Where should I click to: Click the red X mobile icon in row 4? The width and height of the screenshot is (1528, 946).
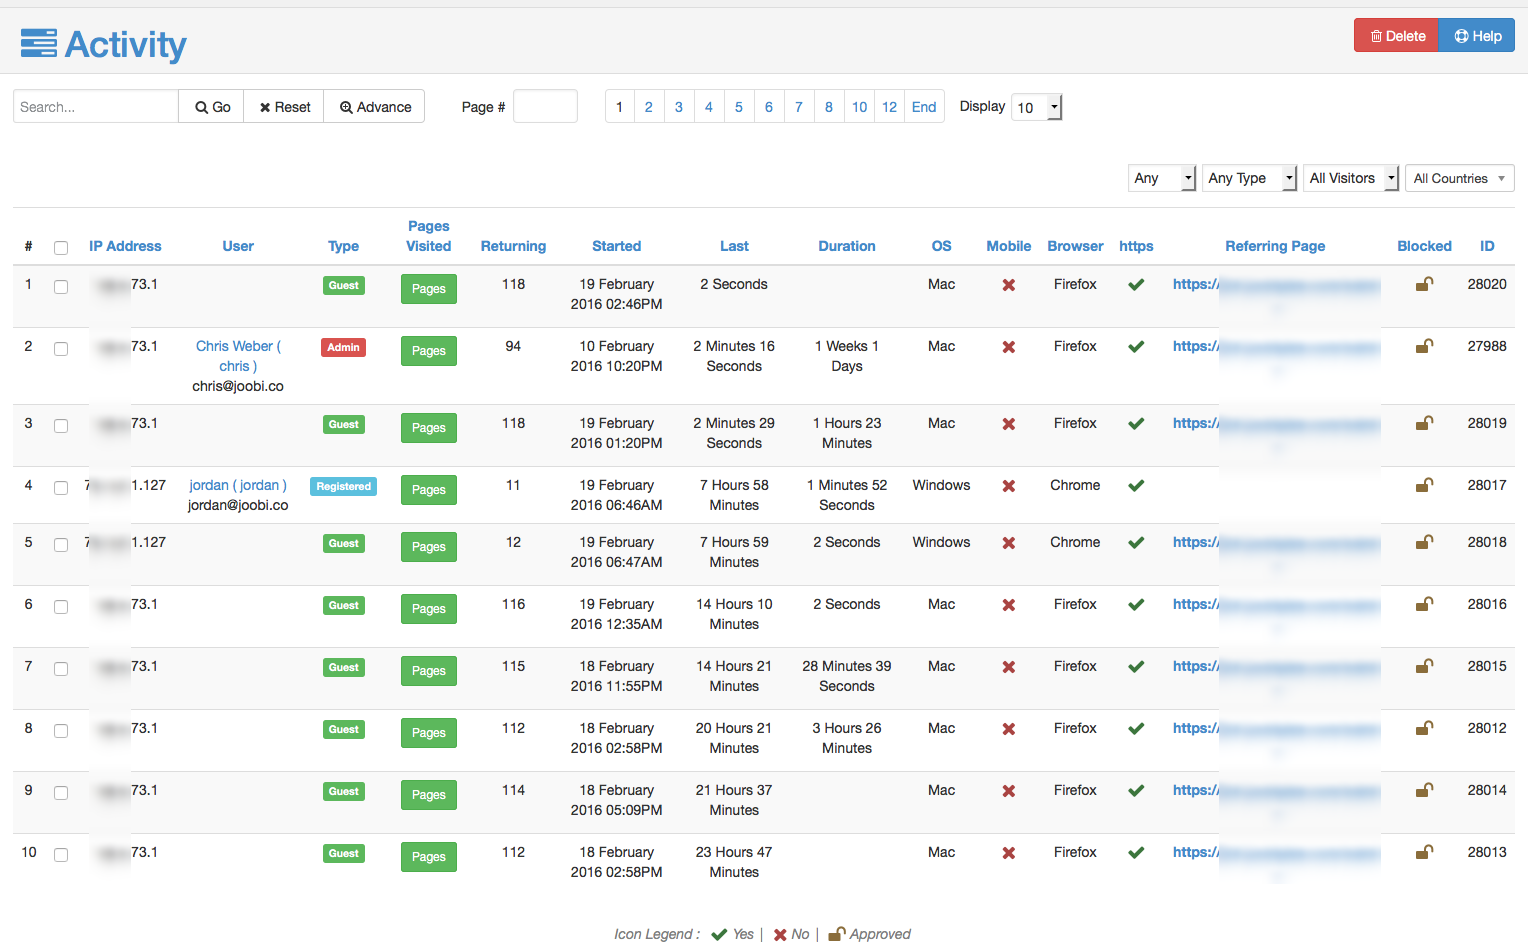click(1009, 486)
